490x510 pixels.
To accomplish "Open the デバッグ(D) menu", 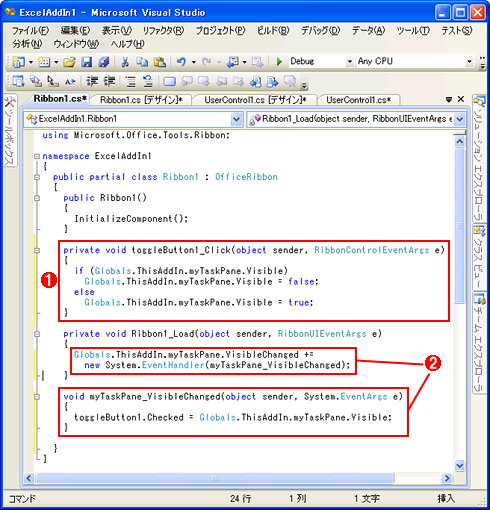I will click(x=320, y=31).
